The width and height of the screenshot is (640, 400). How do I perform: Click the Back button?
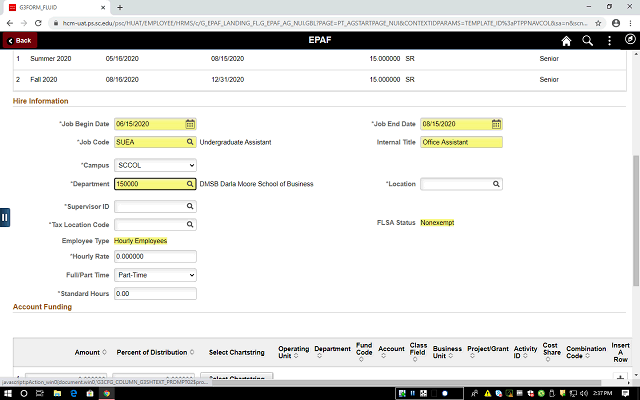[x=19, y=41]
